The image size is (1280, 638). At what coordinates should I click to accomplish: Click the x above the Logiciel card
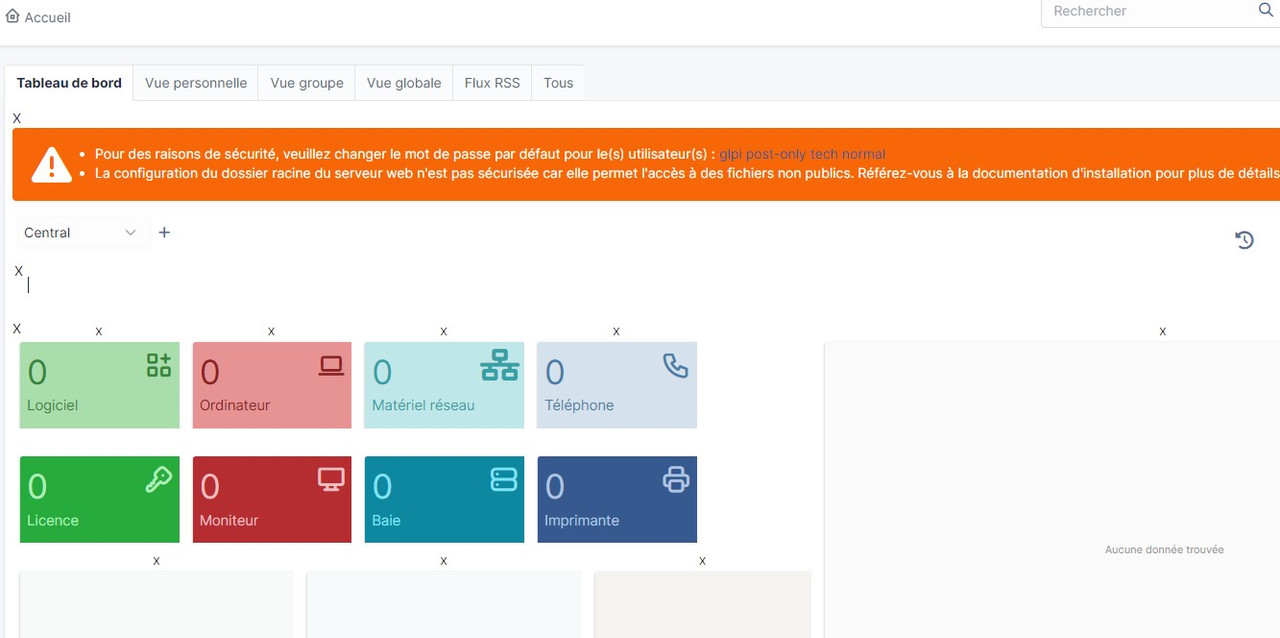[99, 331]
